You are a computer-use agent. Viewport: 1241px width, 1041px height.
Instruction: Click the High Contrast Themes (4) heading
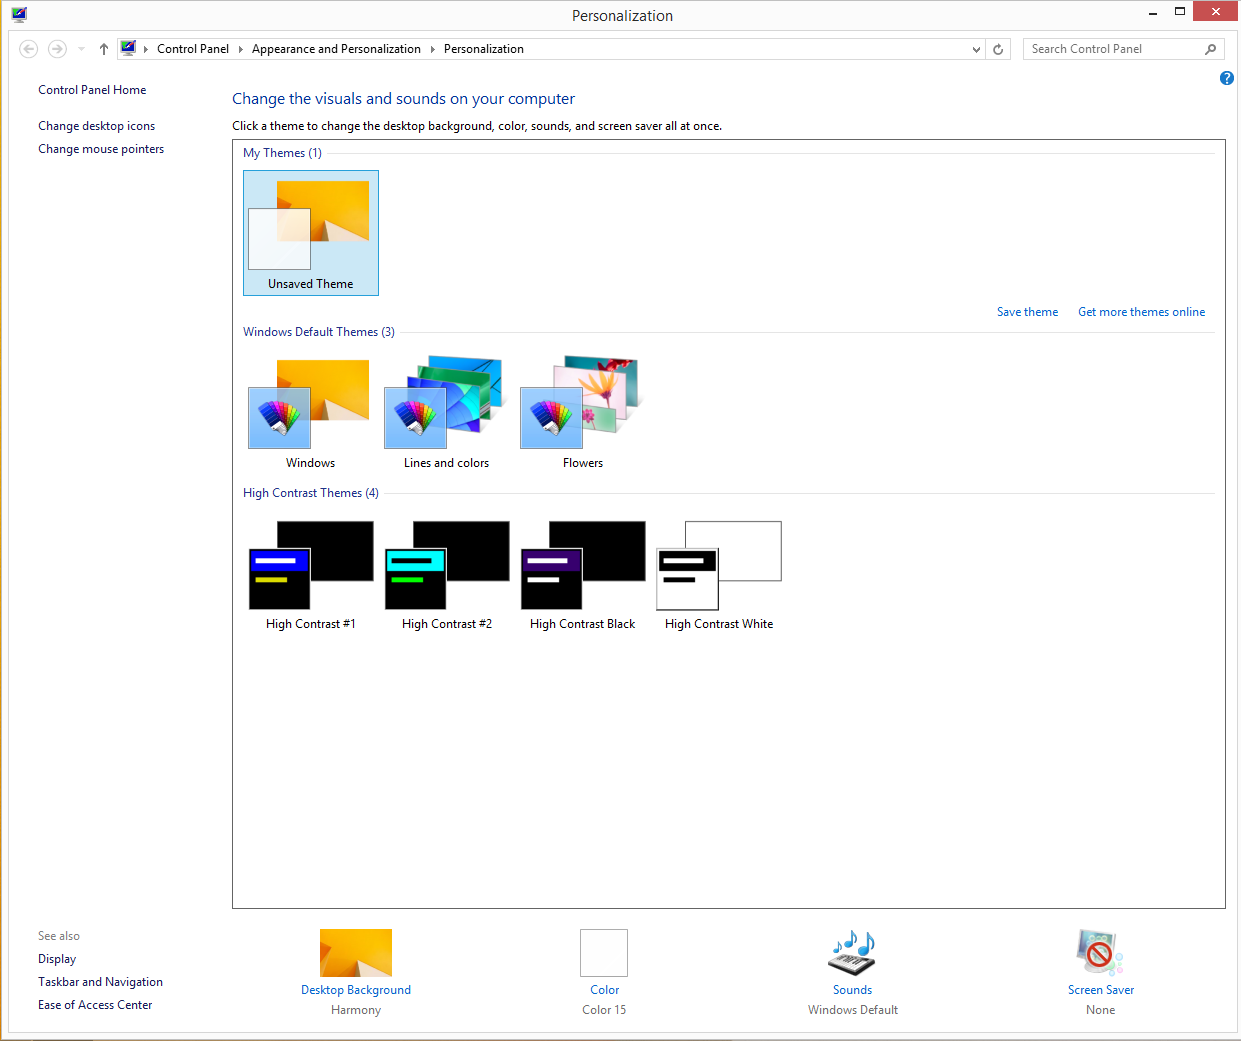point(311,493)
